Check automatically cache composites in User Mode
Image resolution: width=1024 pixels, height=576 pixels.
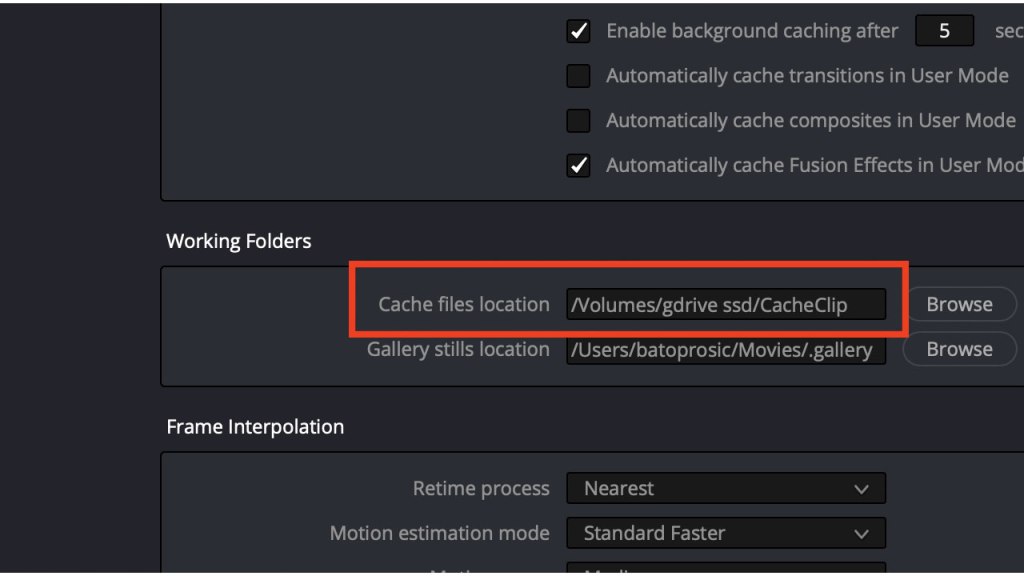tap(578, 121)
